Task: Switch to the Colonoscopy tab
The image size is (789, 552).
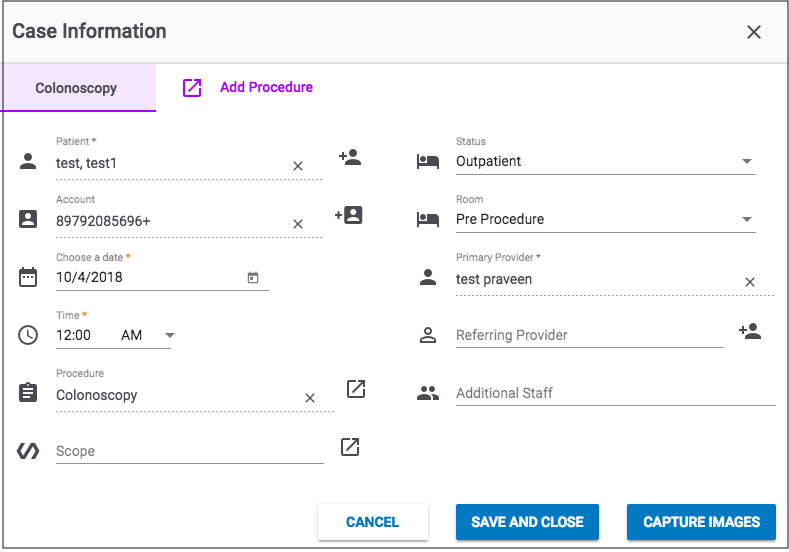Action: [x=76, y=88]
